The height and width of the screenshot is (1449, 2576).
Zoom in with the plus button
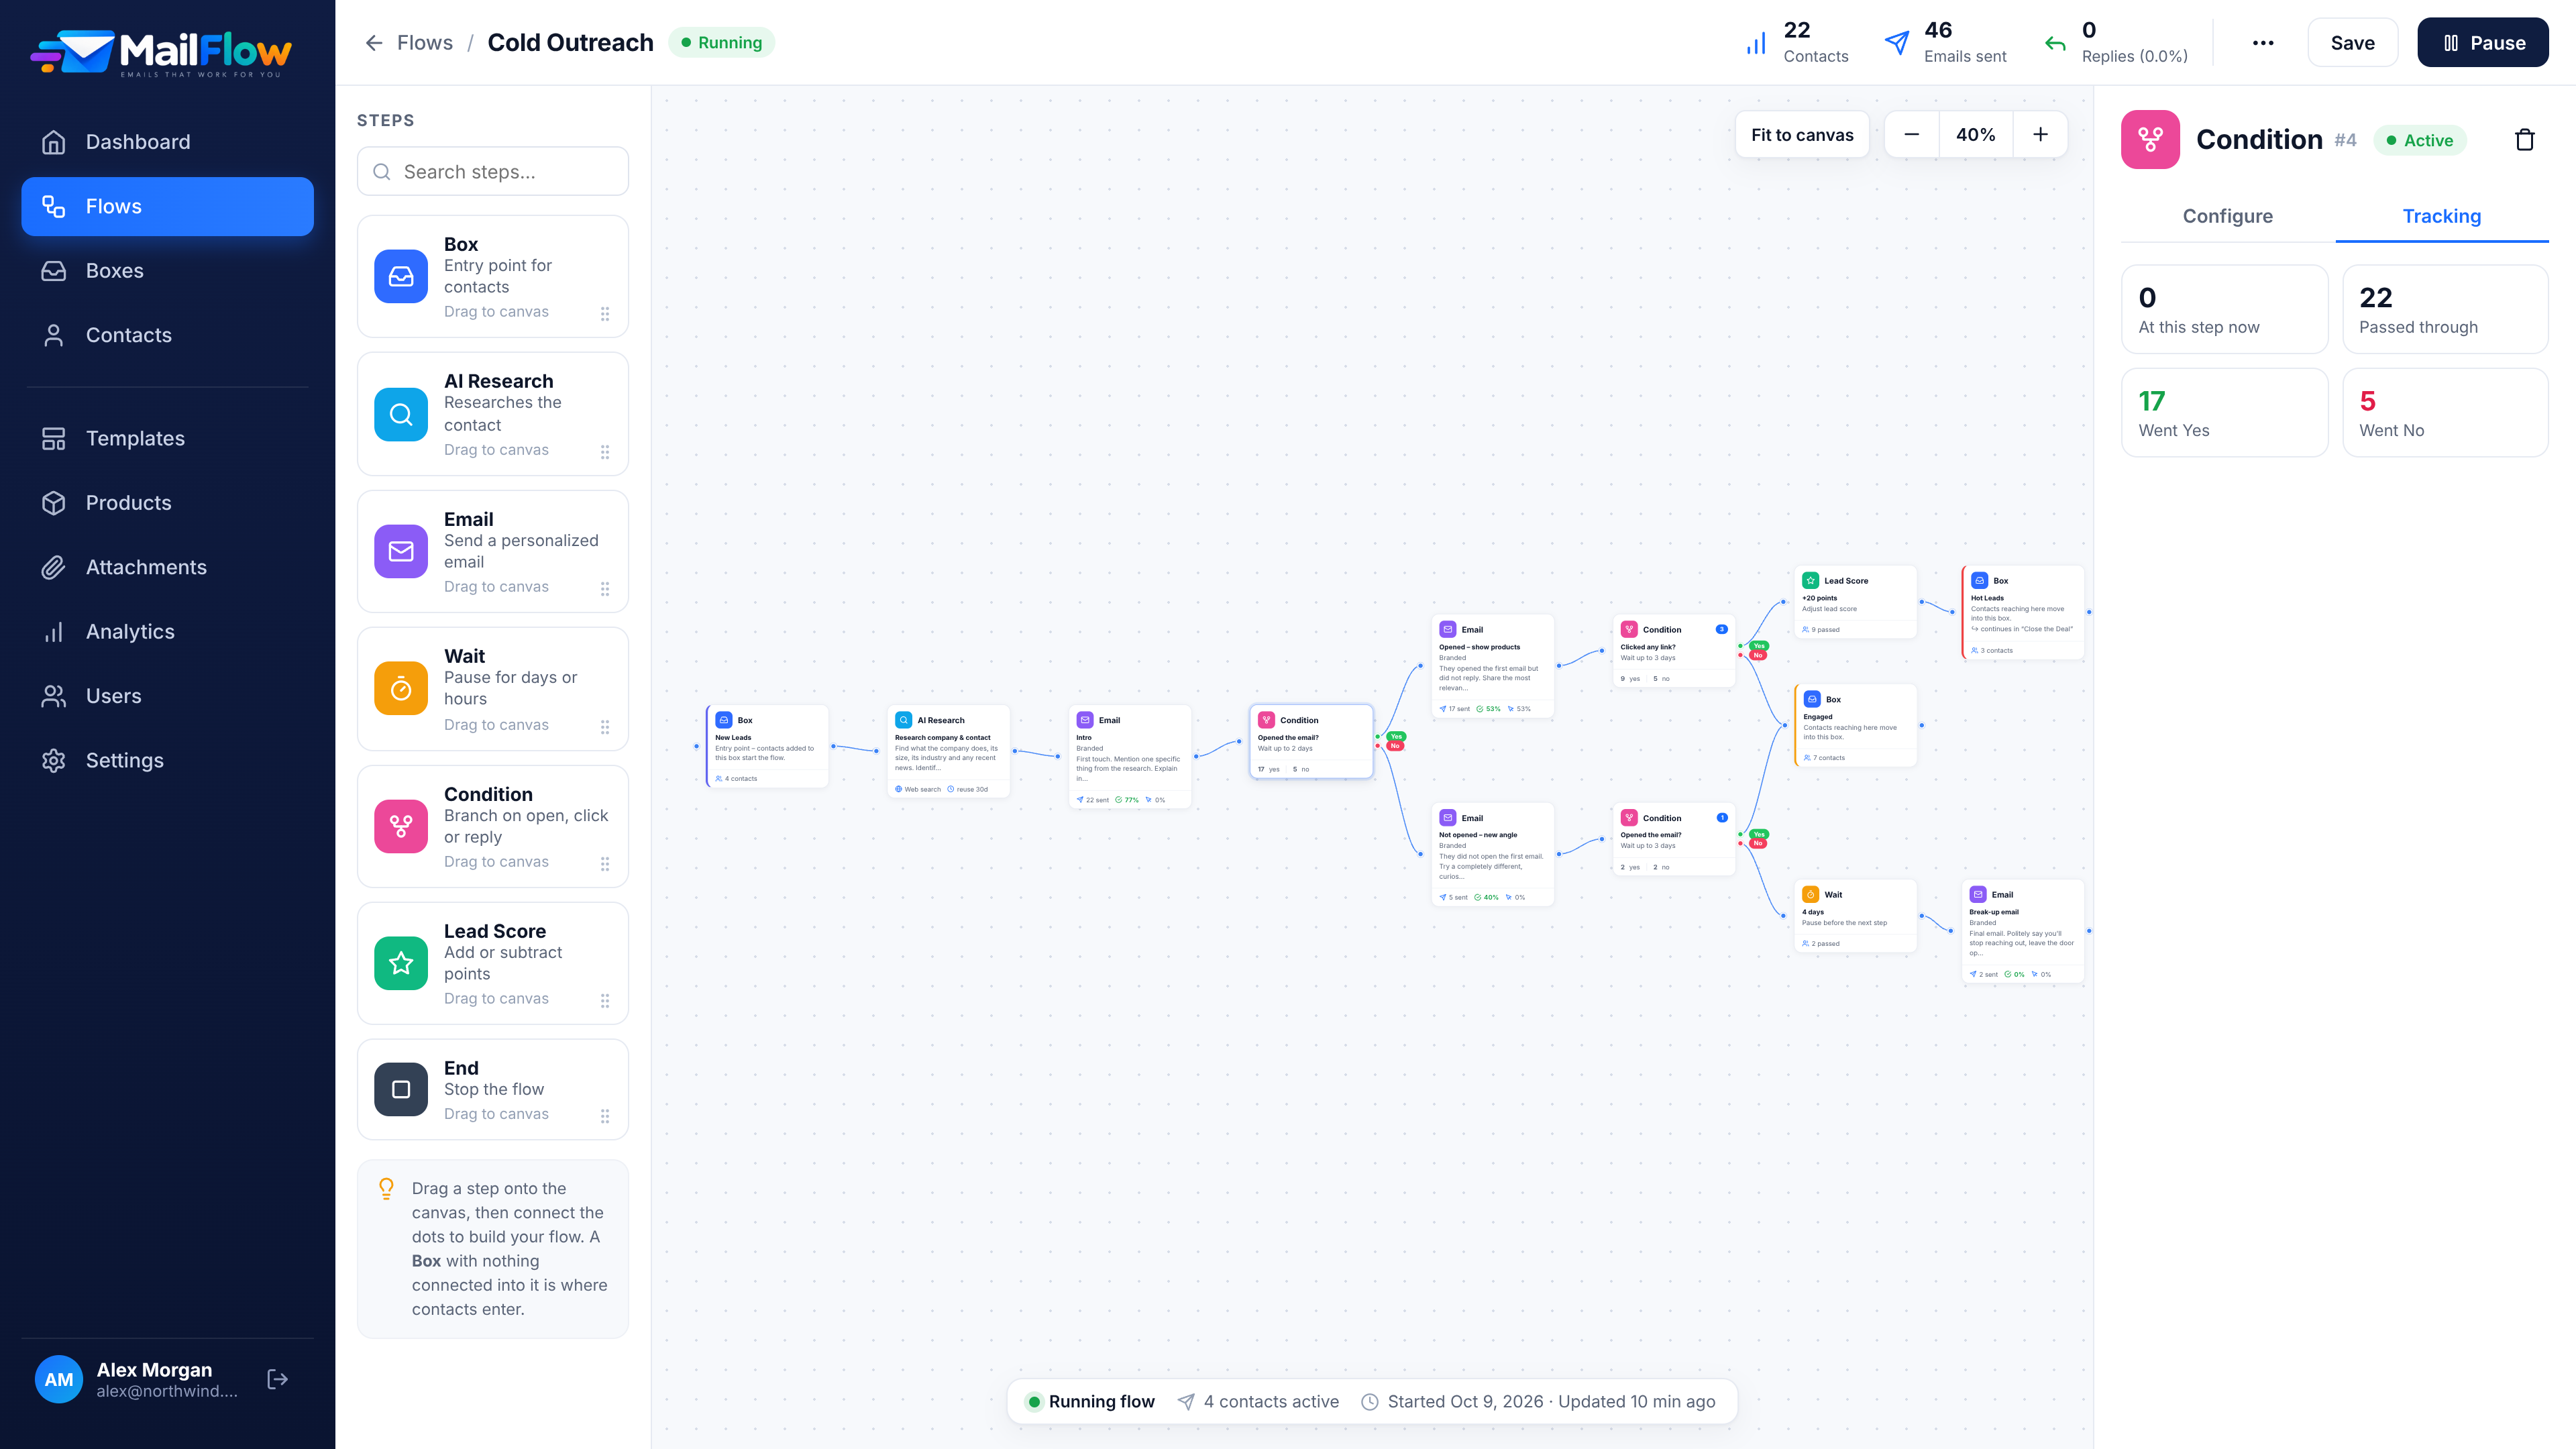tap(2041, 135)
